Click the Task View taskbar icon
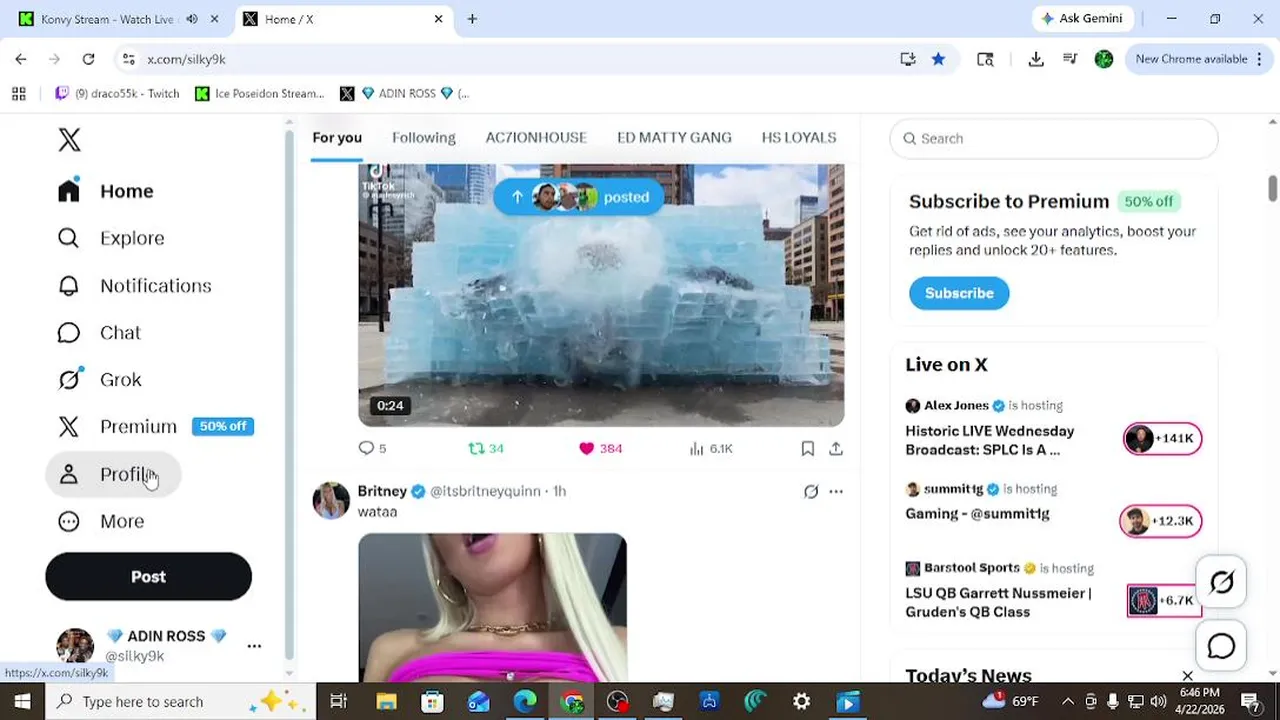Image resolution: width=1280 pixels, height=720 pixels. click(x=338, y=702)
